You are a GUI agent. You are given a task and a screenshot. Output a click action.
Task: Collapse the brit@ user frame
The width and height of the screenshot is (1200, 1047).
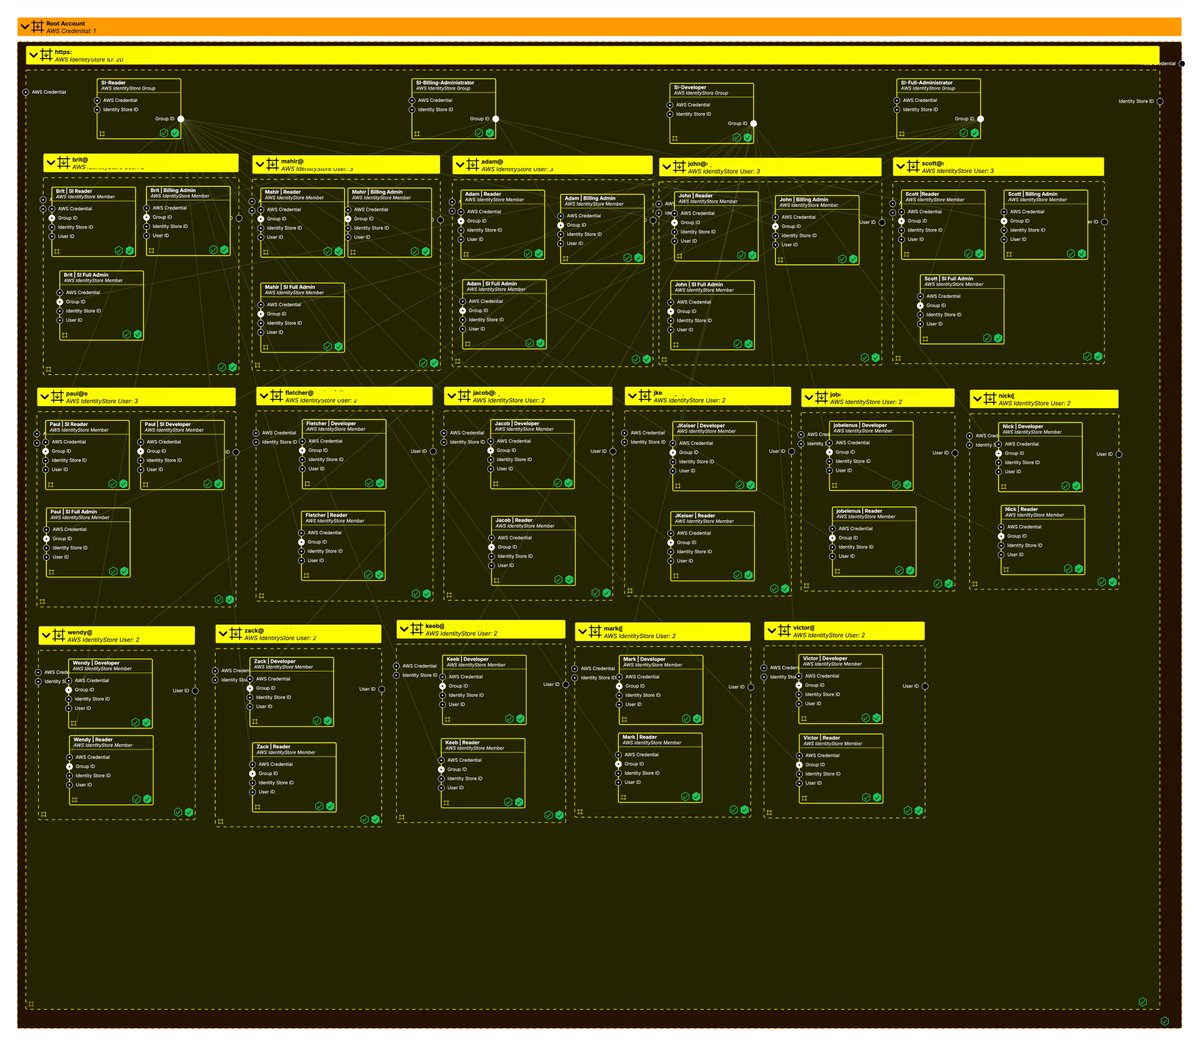point(50,162)
